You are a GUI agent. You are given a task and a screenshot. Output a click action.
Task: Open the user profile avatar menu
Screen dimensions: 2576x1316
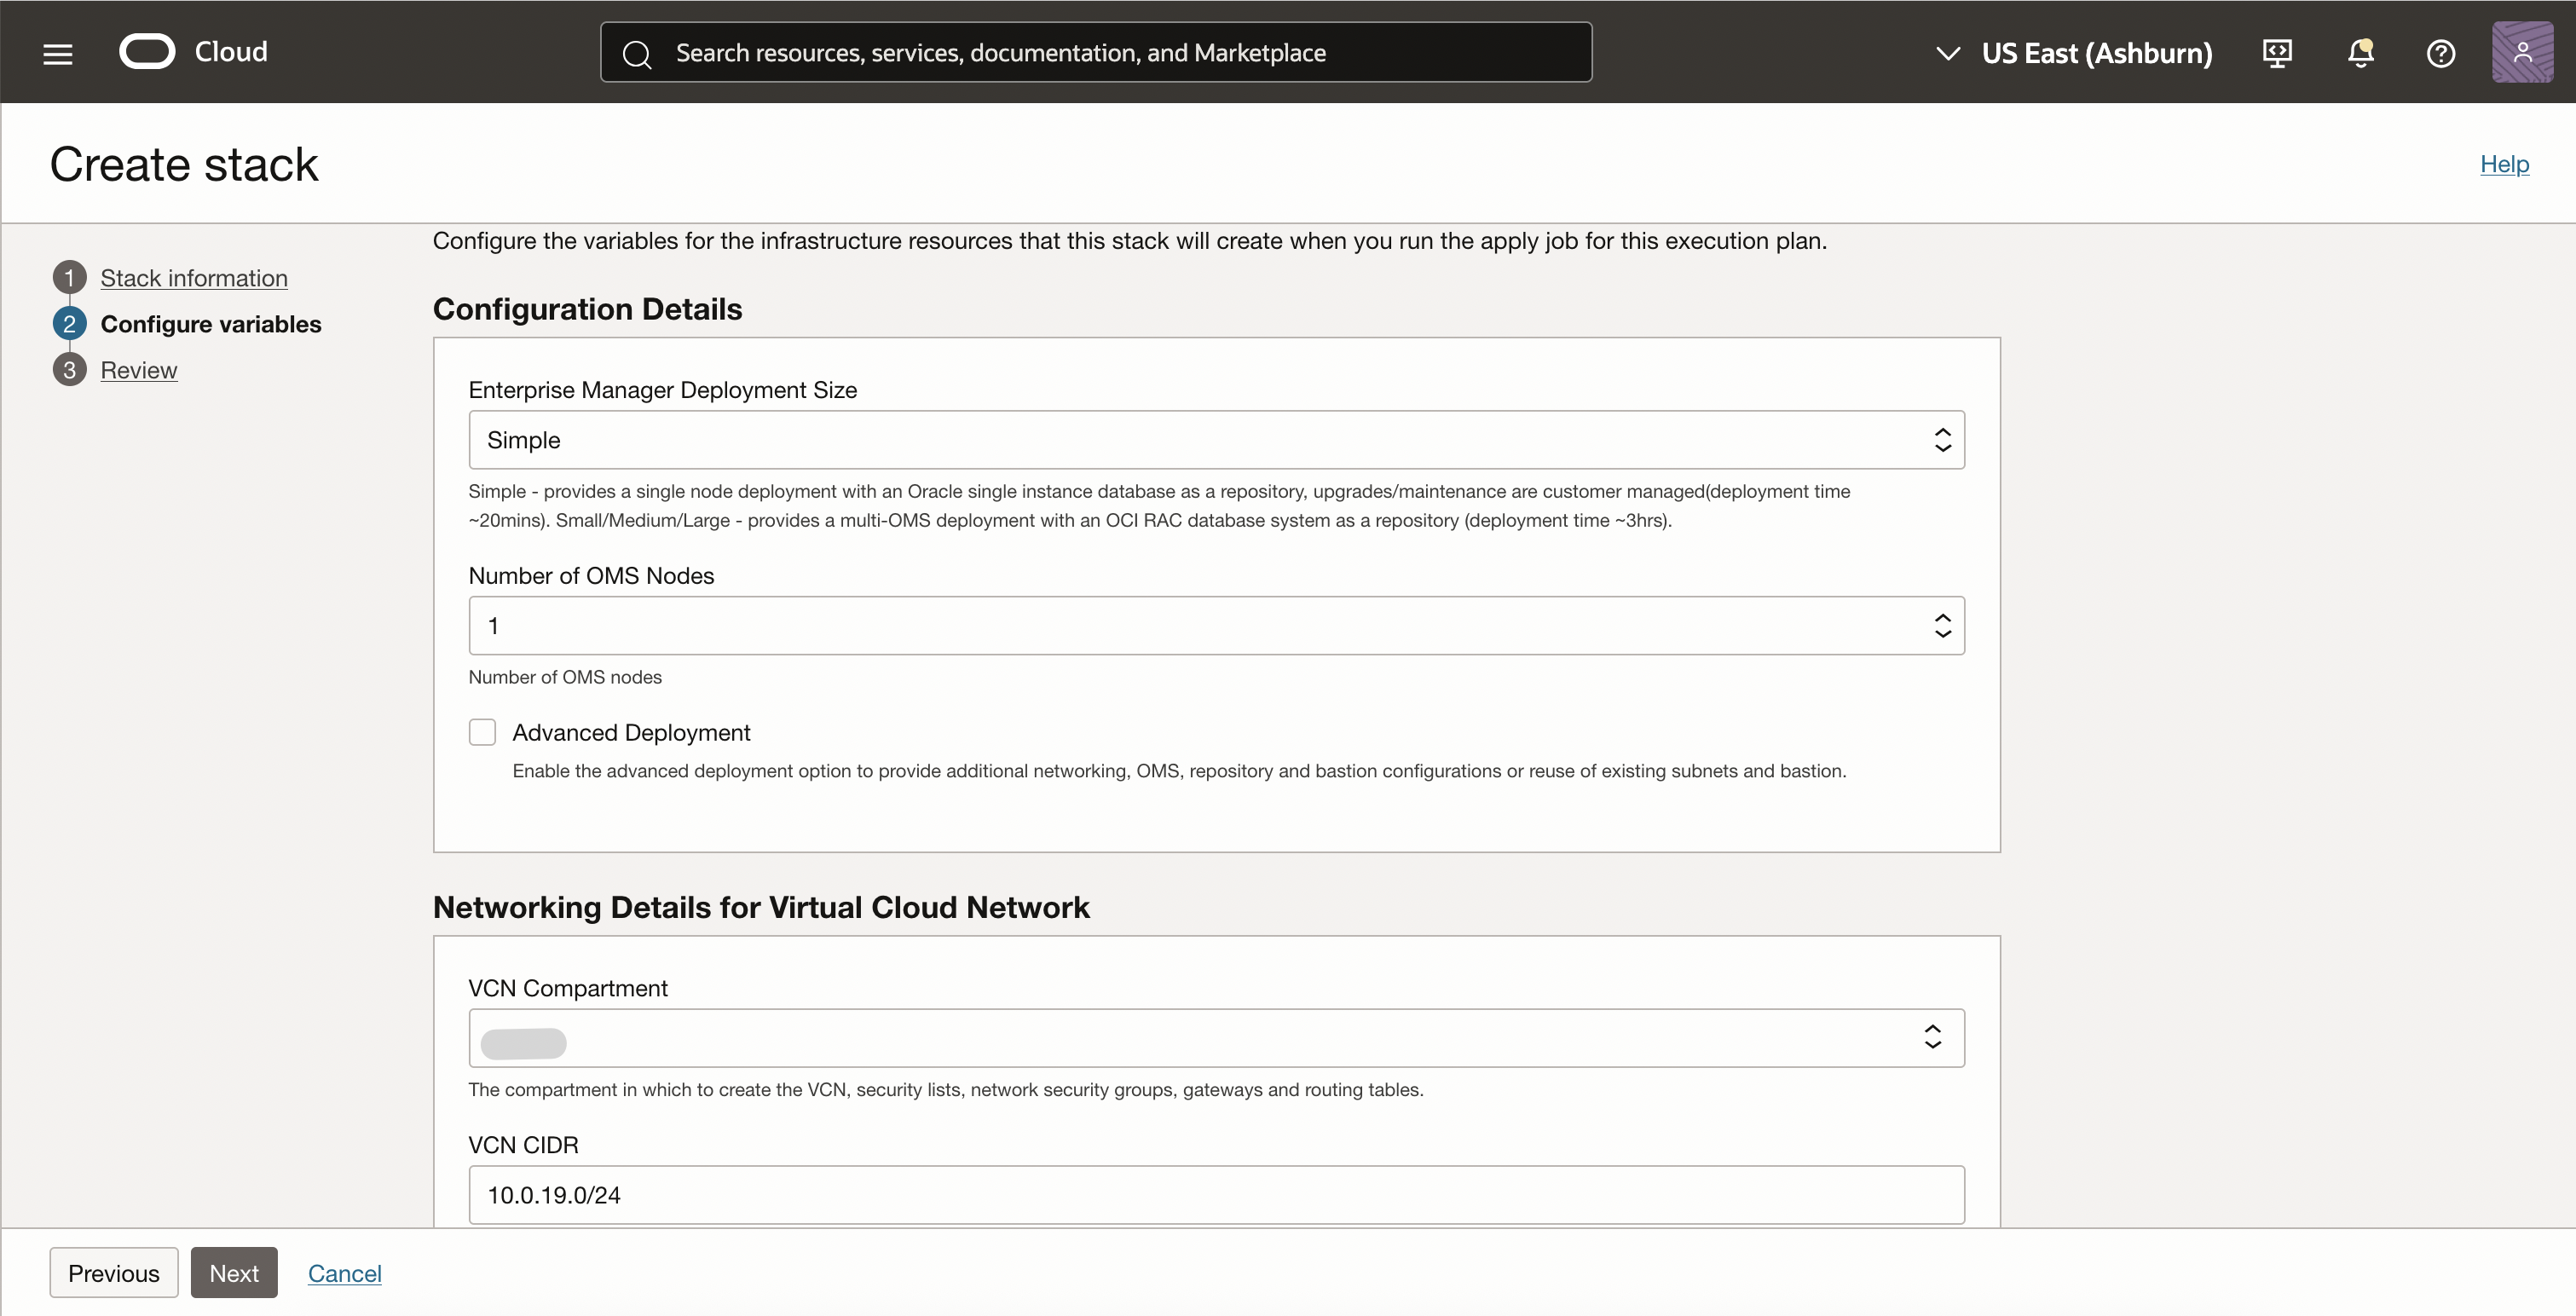(x=2522, y=53)
